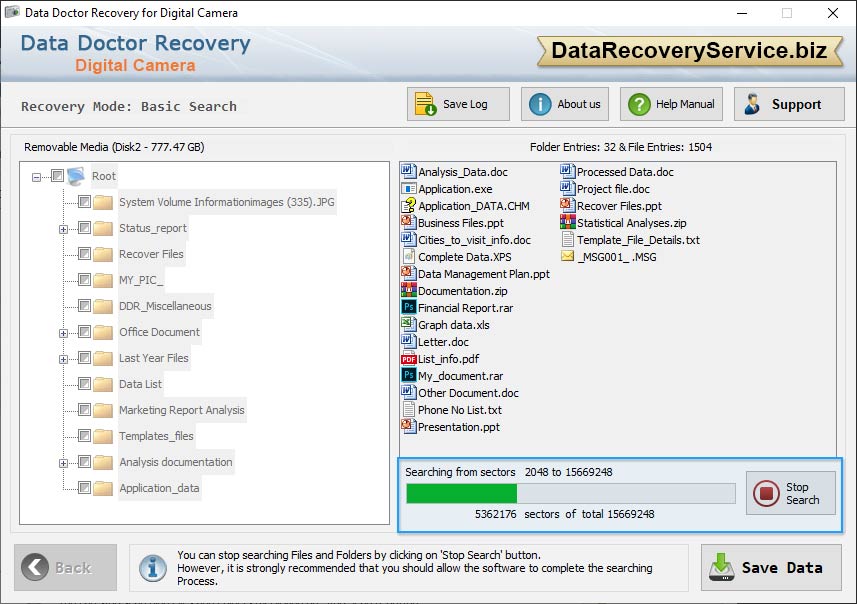This screenshot has width=857, height=604.
Task: Select the Financial Report.rar icon
Action: [408, 307]
